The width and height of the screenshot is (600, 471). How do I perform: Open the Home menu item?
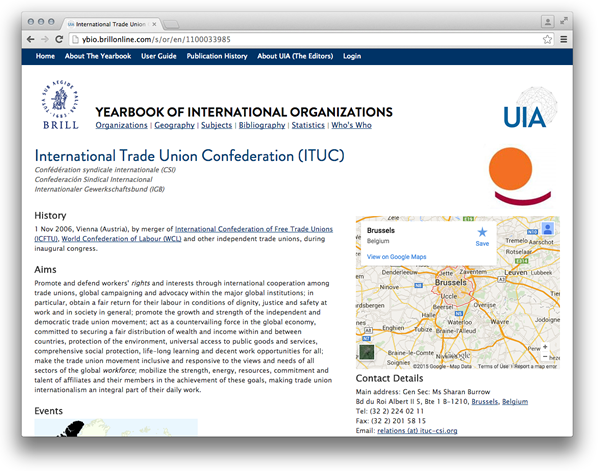[x=45, y=56]
